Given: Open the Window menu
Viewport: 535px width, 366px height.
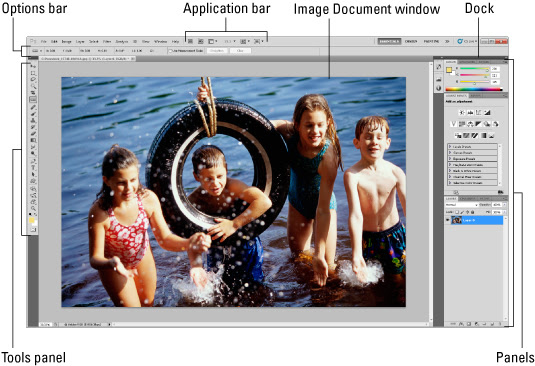Looking at the screenshot, I should (160, 42).
